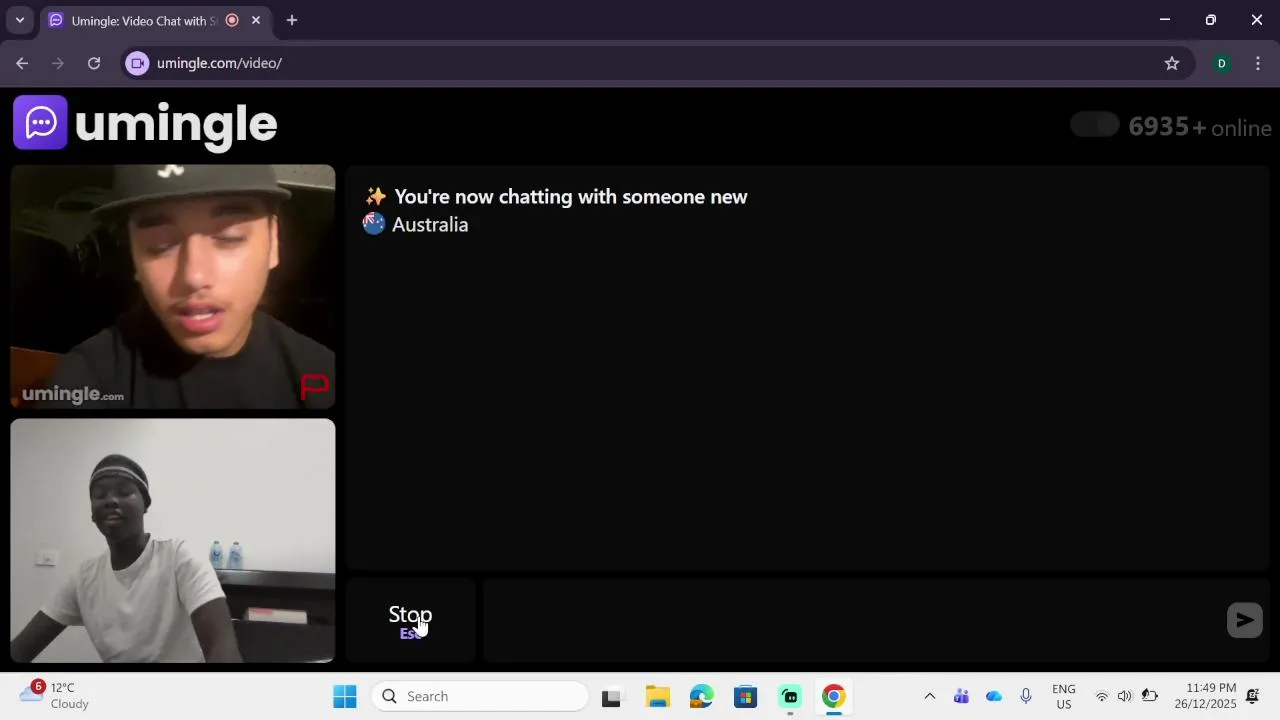The height and width of the screenshot is (720, 1280).
Task: Restore down the Chrome window
Action: pos(1211,20)
